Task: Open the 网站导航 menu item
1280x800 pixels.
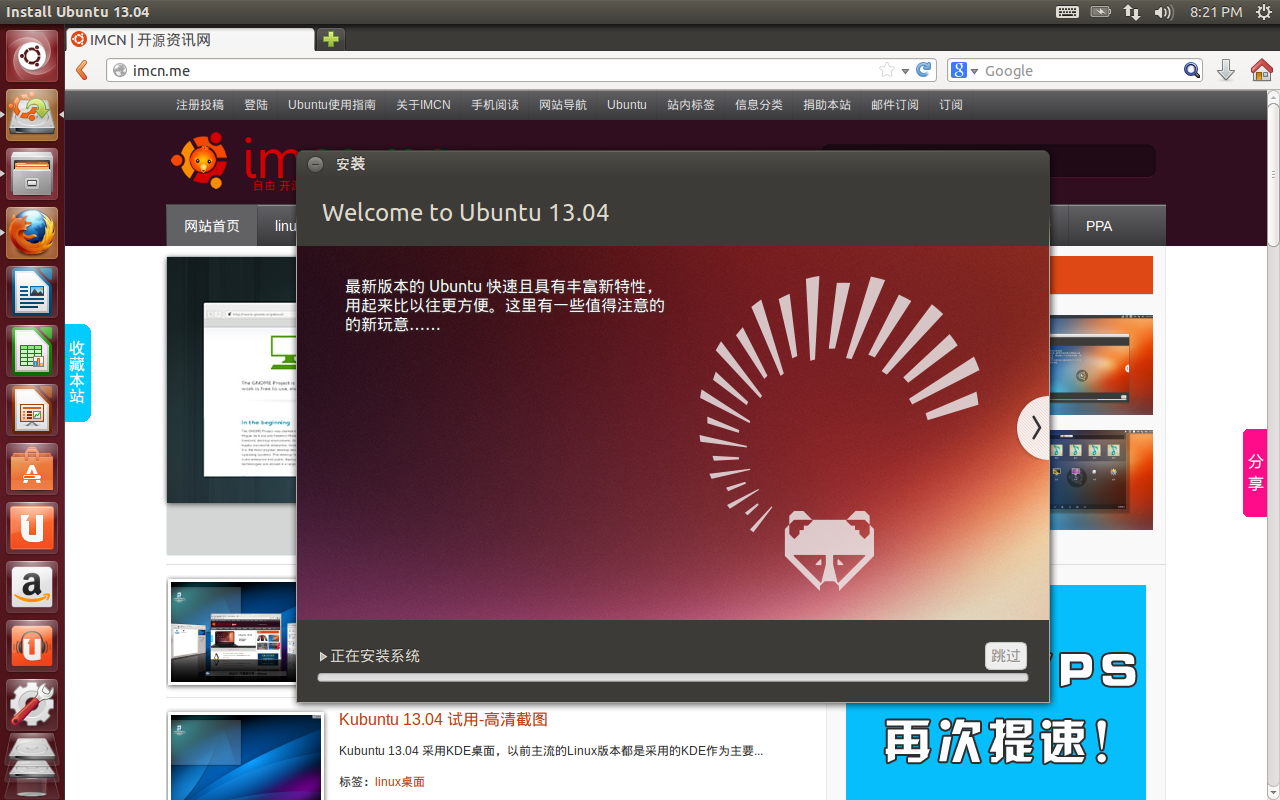Action: [563, 105]
